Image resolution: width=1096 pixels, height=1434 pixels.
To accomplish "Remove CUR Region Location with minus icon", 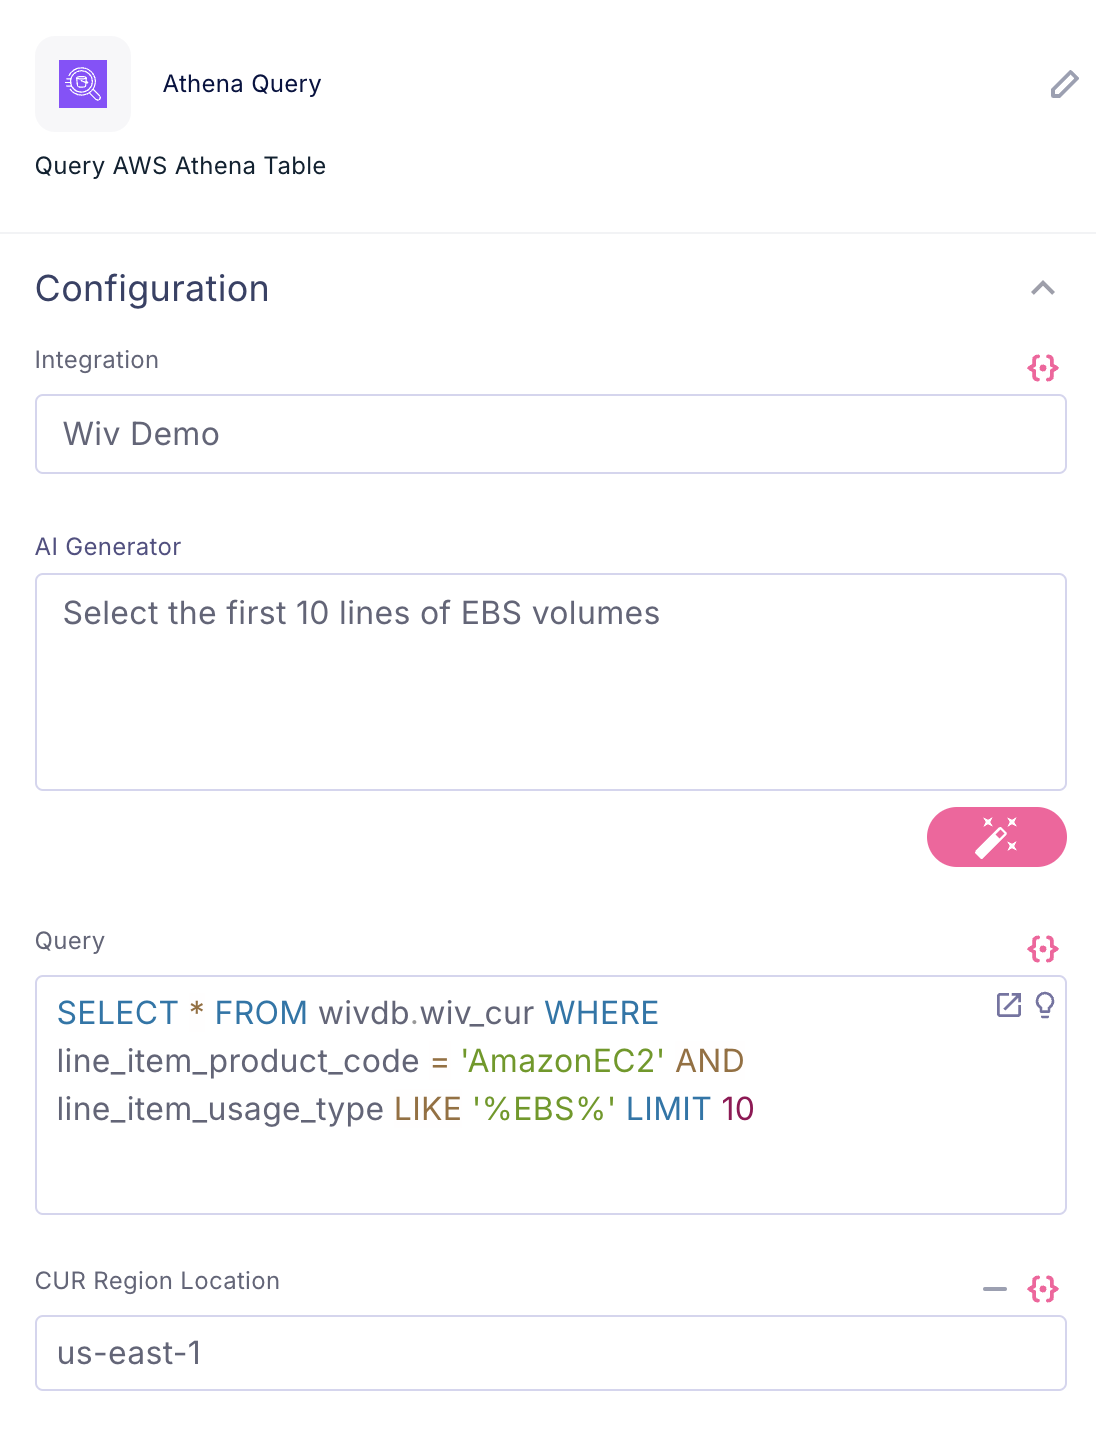I will (x=995, y=1289).
